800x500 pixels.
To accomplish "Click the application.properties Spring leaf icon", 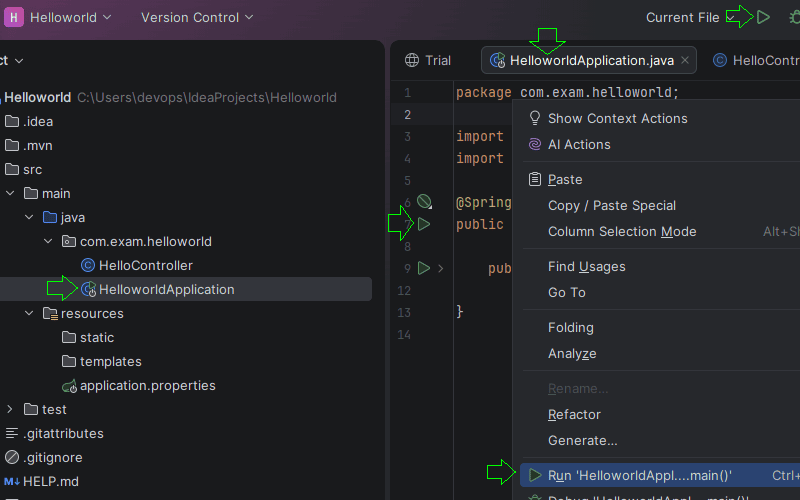I will 69,386.
